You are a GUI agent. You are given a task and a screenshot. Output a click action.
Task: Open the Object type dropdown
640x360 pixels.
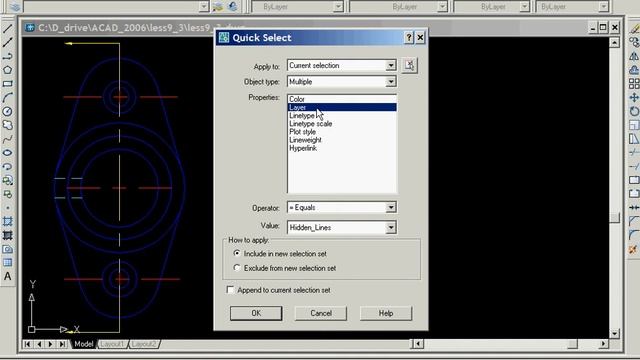[x=391, y=82]
